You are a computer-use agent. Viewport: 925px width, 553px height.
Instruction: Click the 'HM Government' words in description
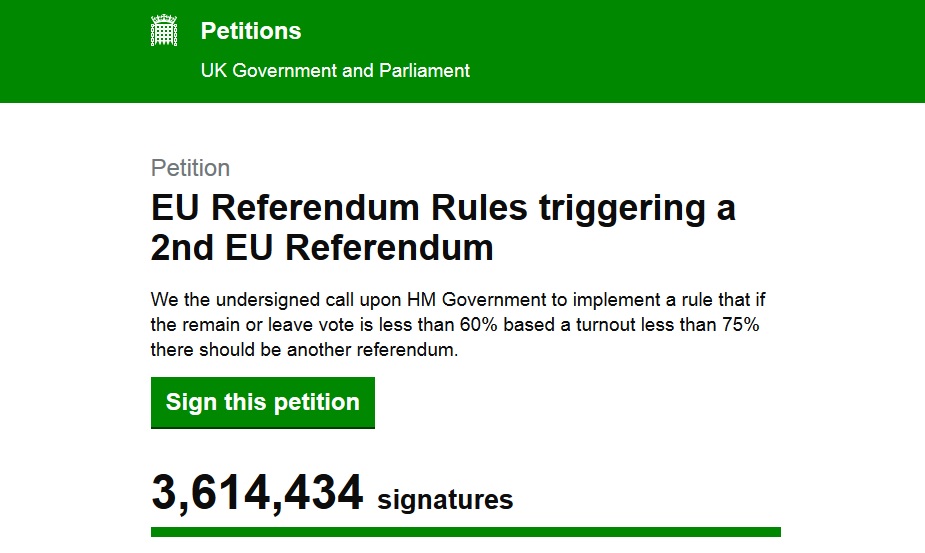tap(477, 300)
